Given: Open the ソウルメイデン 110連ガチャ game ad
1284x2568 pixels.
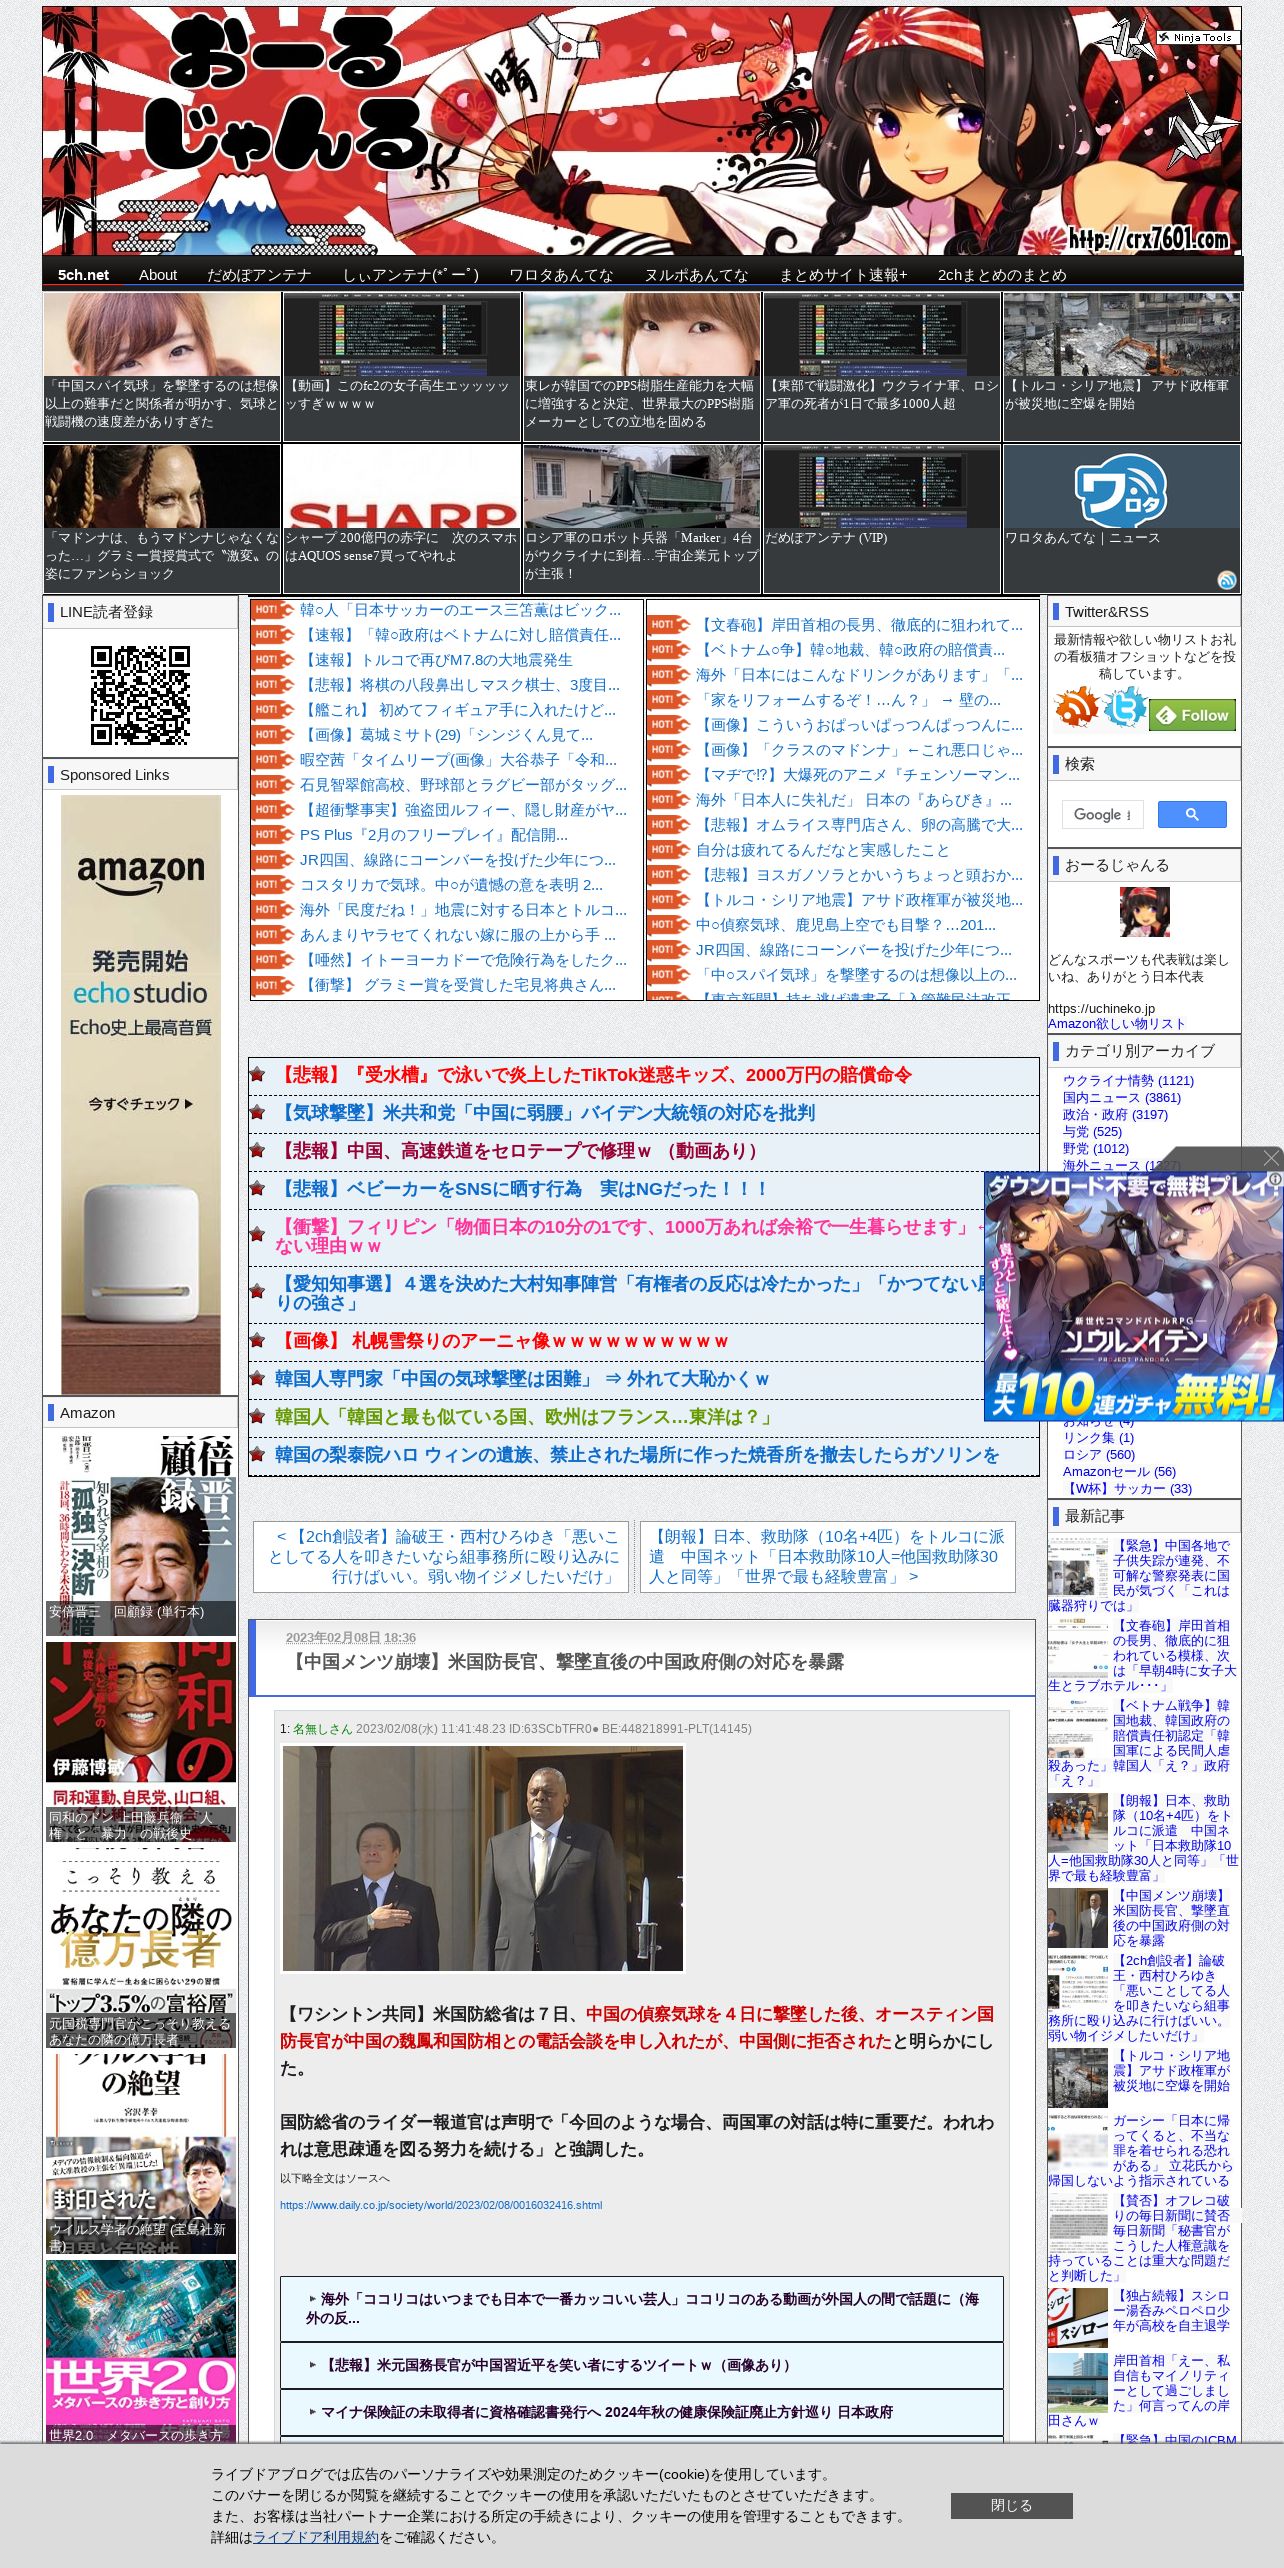Looking at the screenshot, I should coord(1133,1296).
